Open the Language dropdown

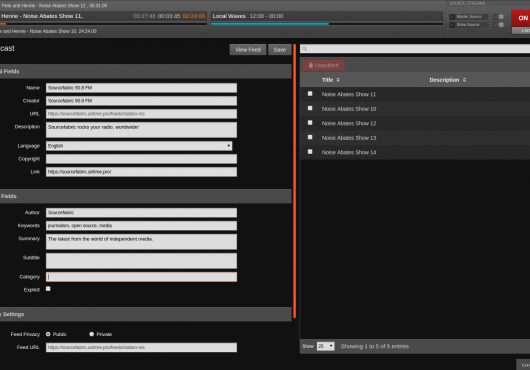139,146
